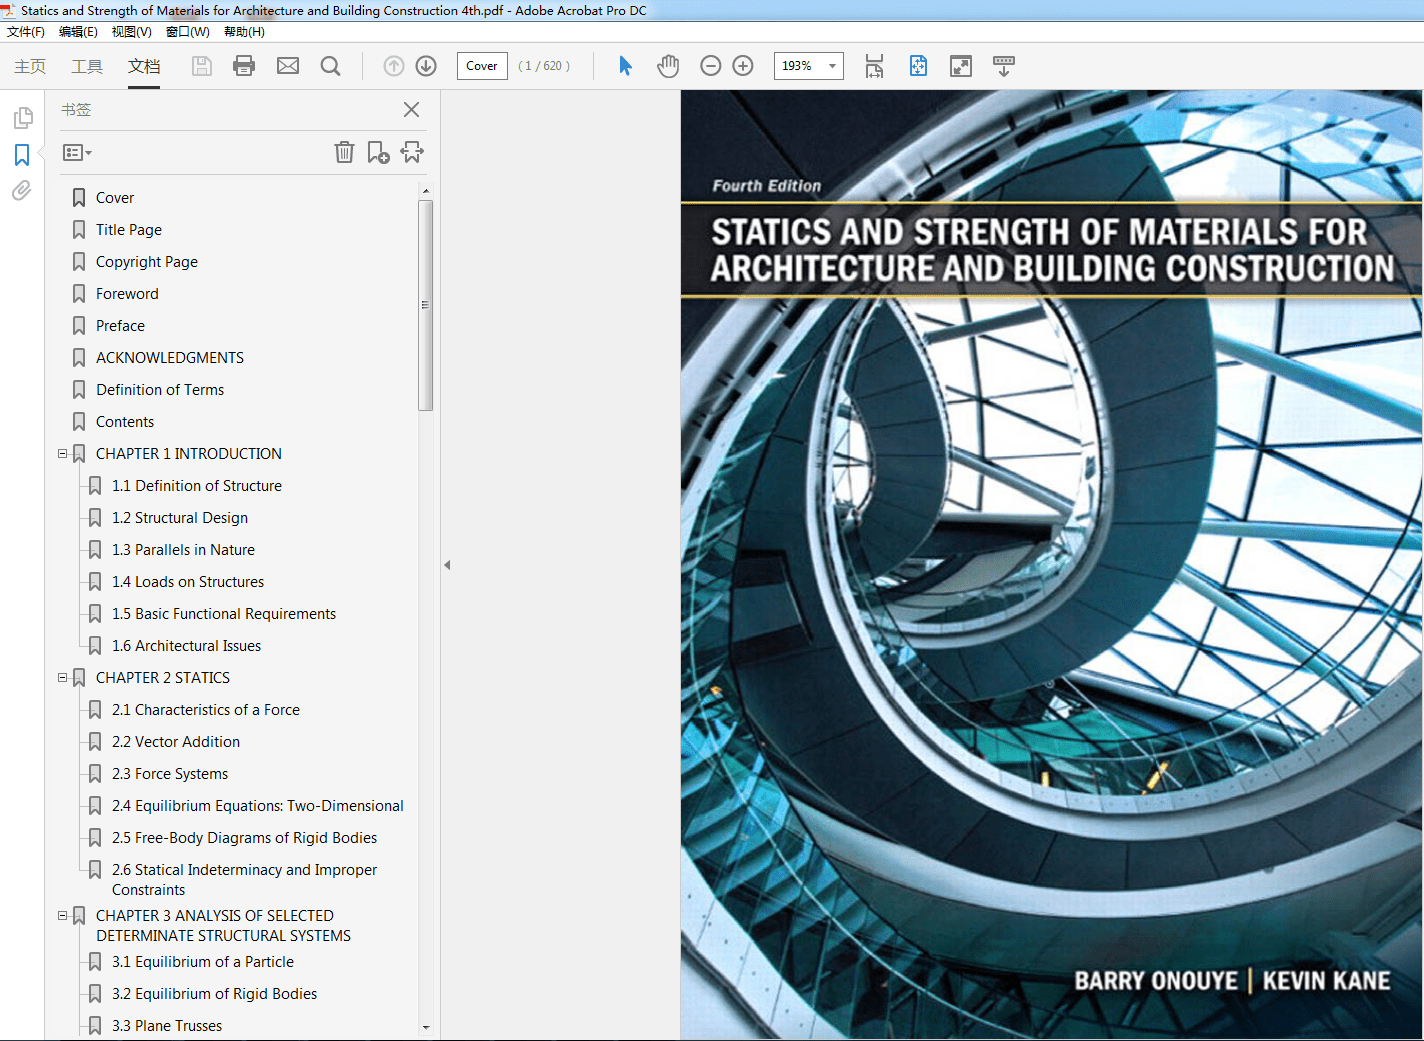Open 2.3 Force Systems bookmark
The image size is (1424, 1041).
170,774
